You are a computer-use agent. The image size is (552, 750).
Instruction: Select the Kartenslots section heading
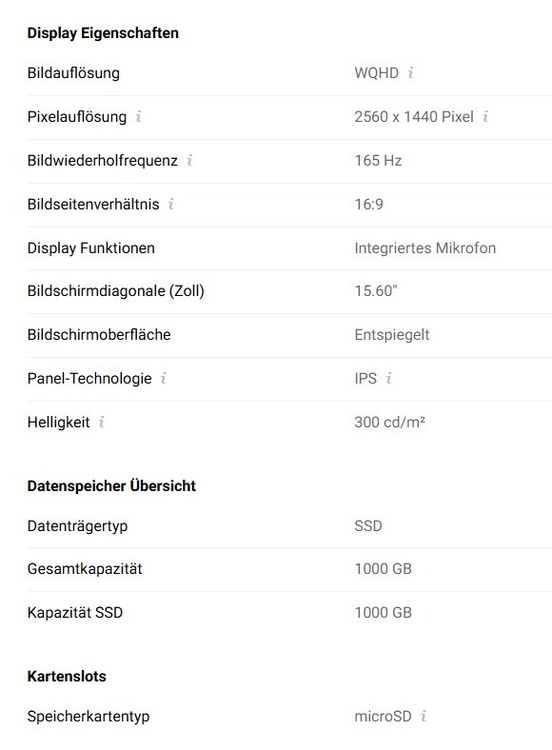tap(66, 676)
